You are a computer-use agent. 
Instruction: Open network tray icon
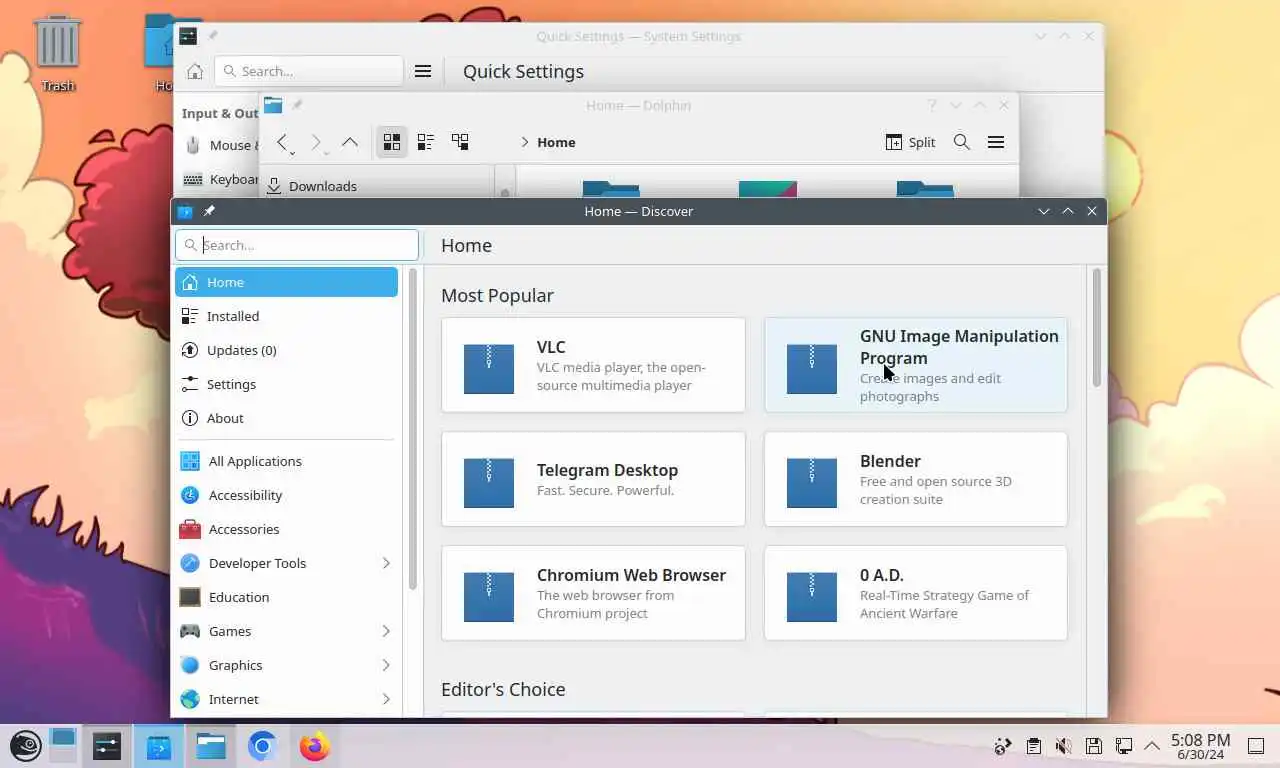(1124, 746)
